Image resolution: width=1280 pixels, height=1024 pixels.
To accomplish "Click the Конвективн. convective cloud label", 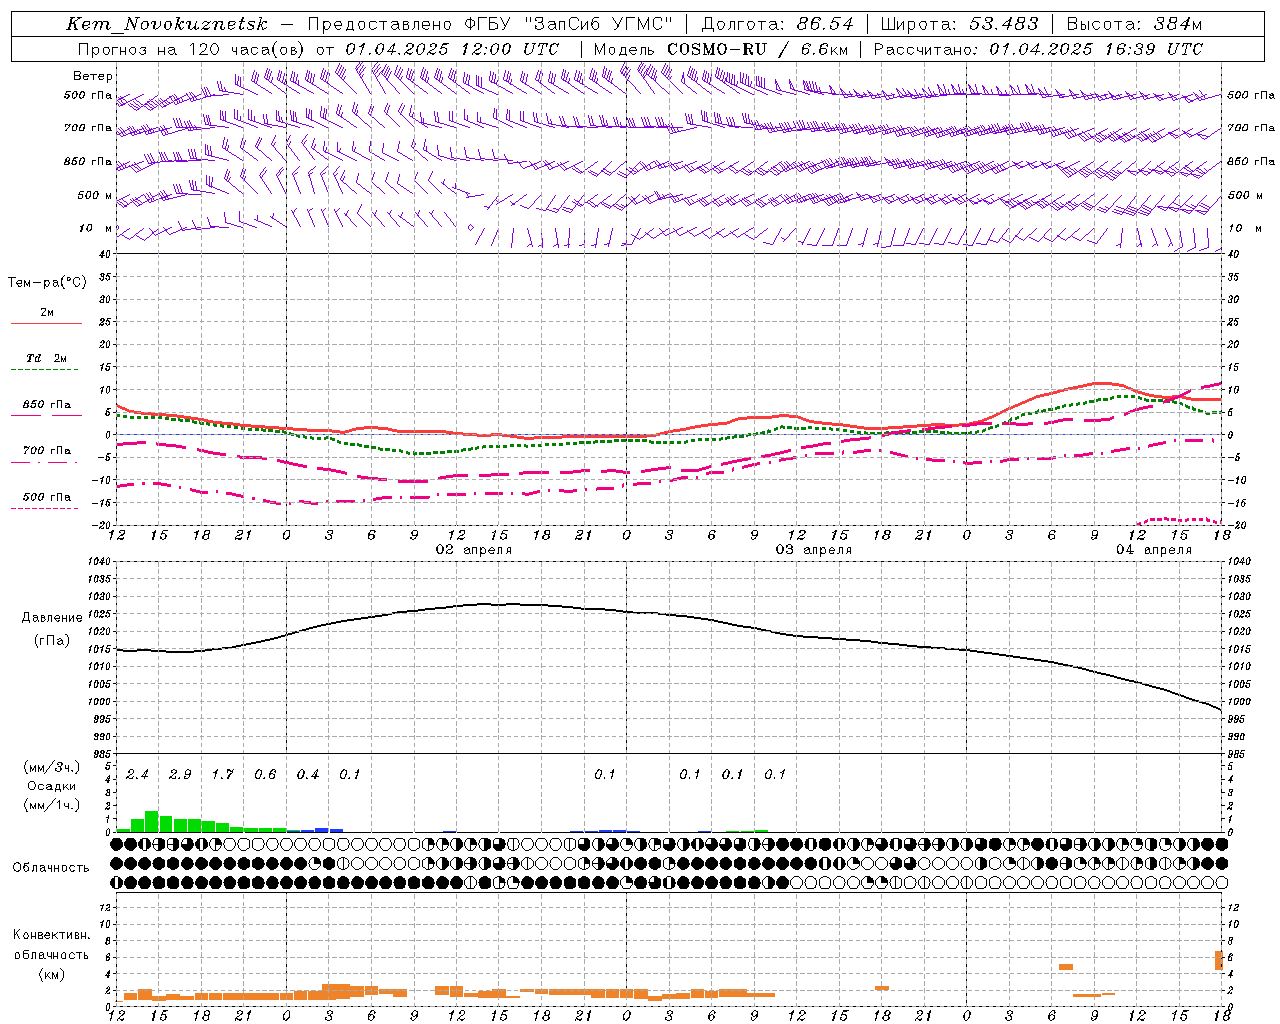I will 51,935.
